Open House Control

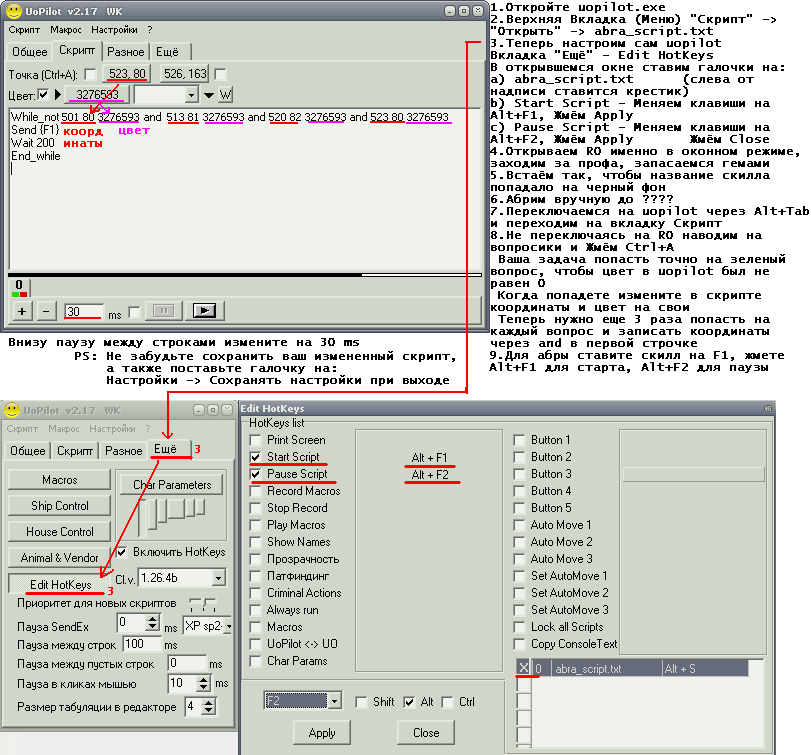[x=59, y=532]
